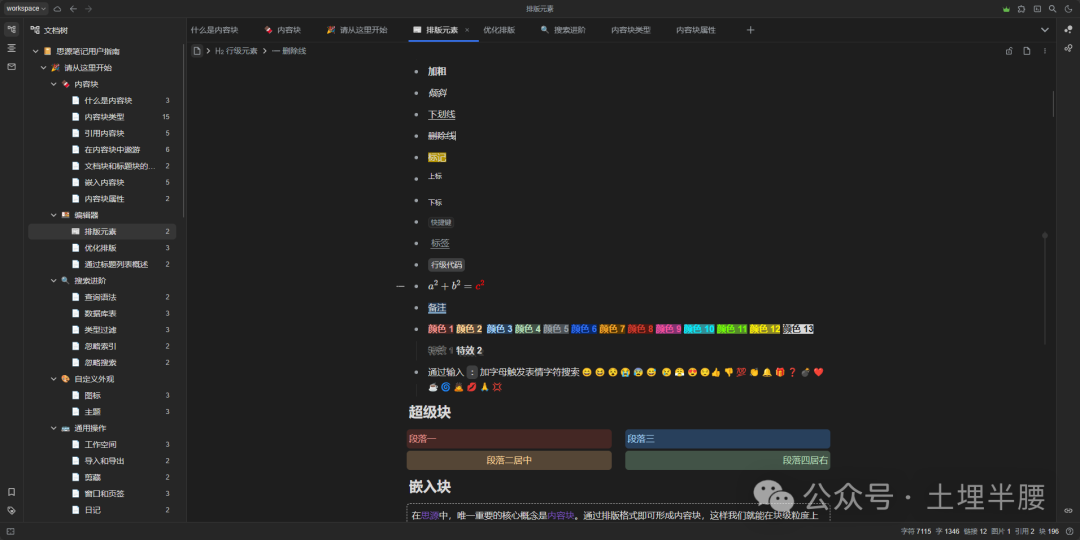Open the outline dock icon
This screenshot has height=540, width=1080.
[11, 48]
